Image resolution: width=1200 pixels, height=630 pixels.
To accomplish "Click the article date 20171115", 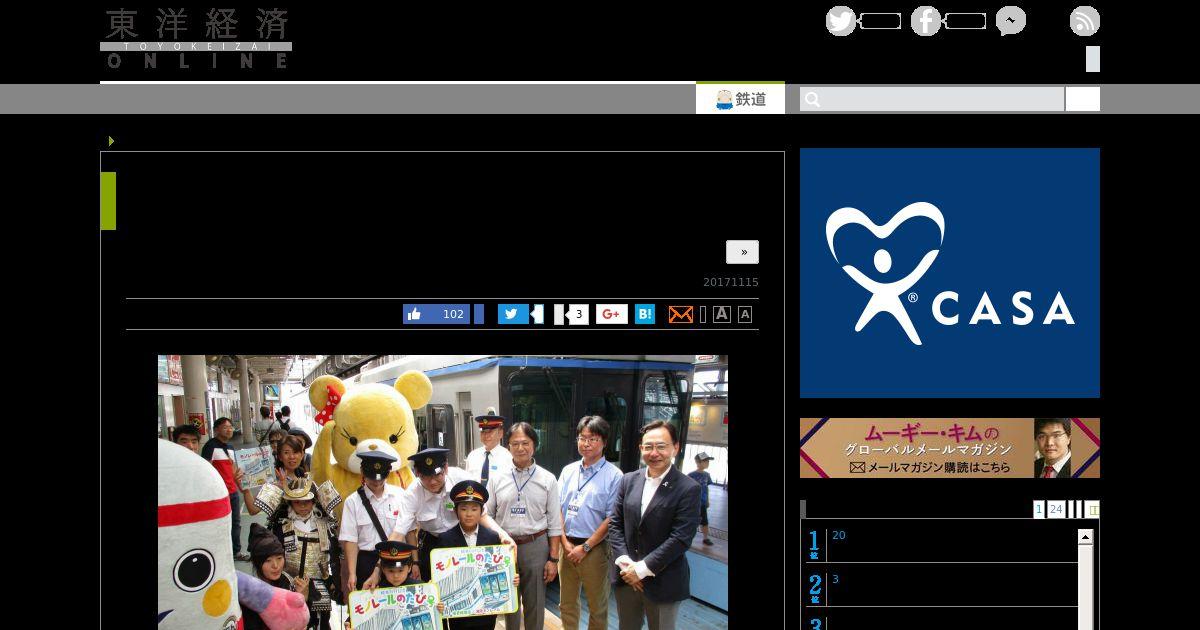I will [x=731, y=282].
